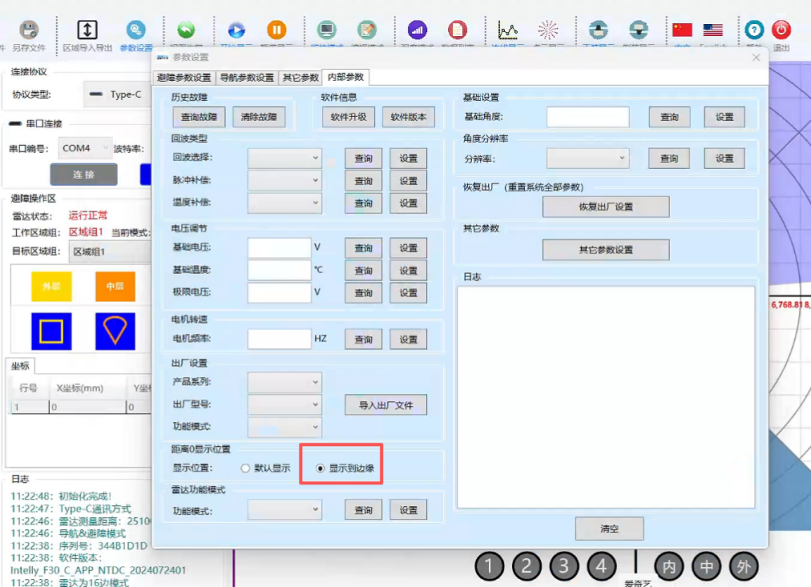Select the orange 中层 color swatch
Image resolution: width=811 pixels, height=587 pixels.
click(115, 287)
